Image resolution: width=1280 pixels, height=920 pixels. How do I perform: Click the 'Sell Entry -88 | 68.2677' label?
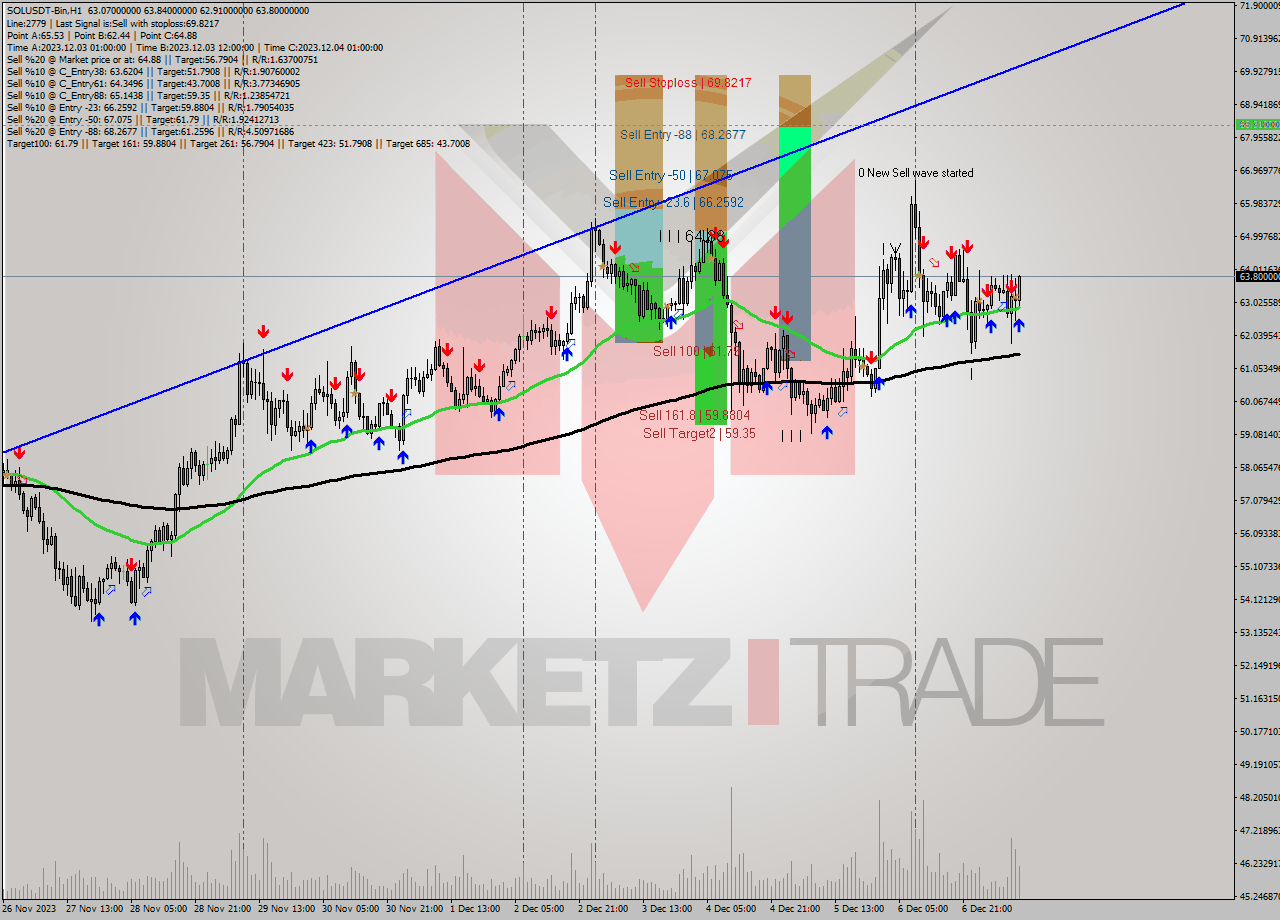point(682,134)
